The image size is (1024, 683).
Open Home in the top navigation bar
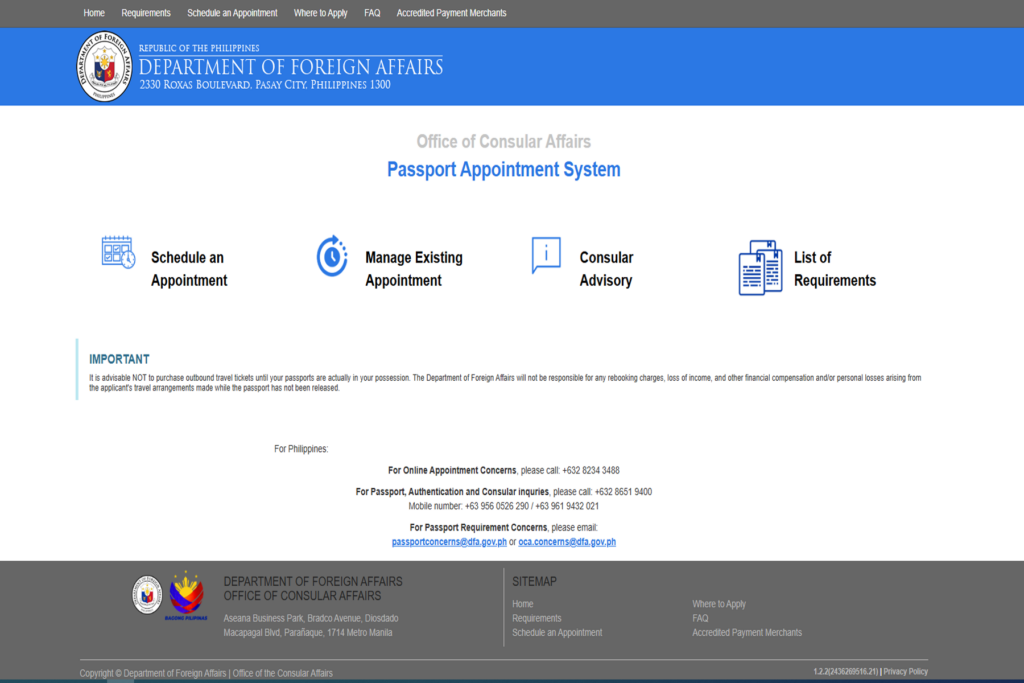click(94, 13)
